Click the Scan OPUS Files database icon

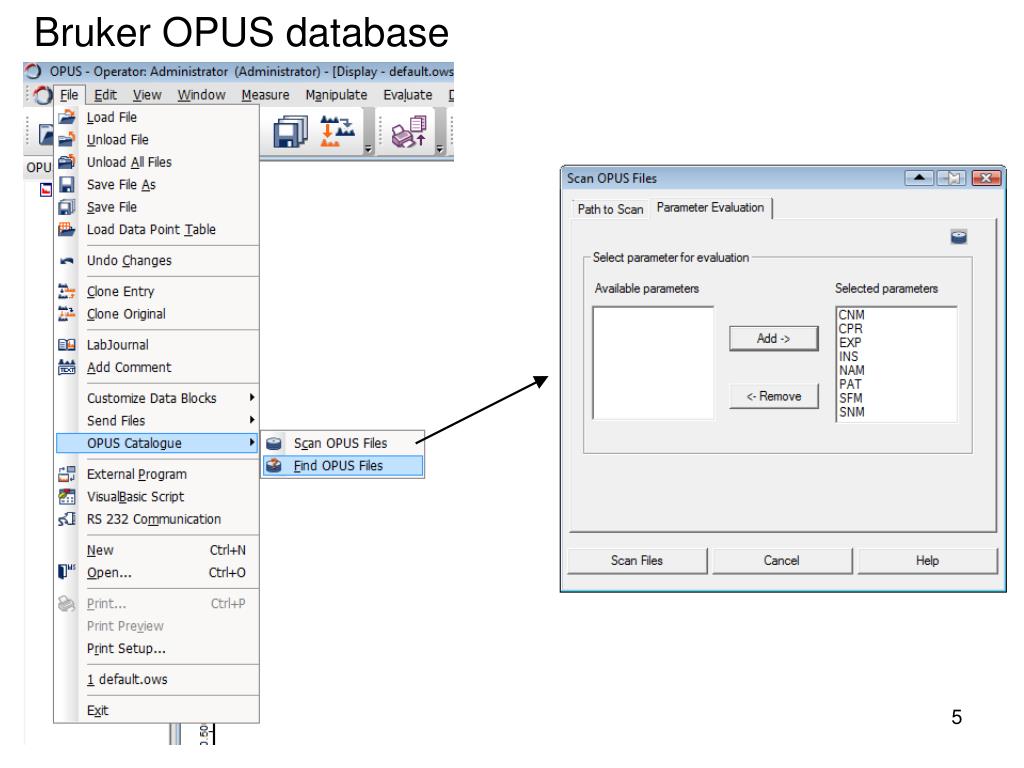[274, 443]
